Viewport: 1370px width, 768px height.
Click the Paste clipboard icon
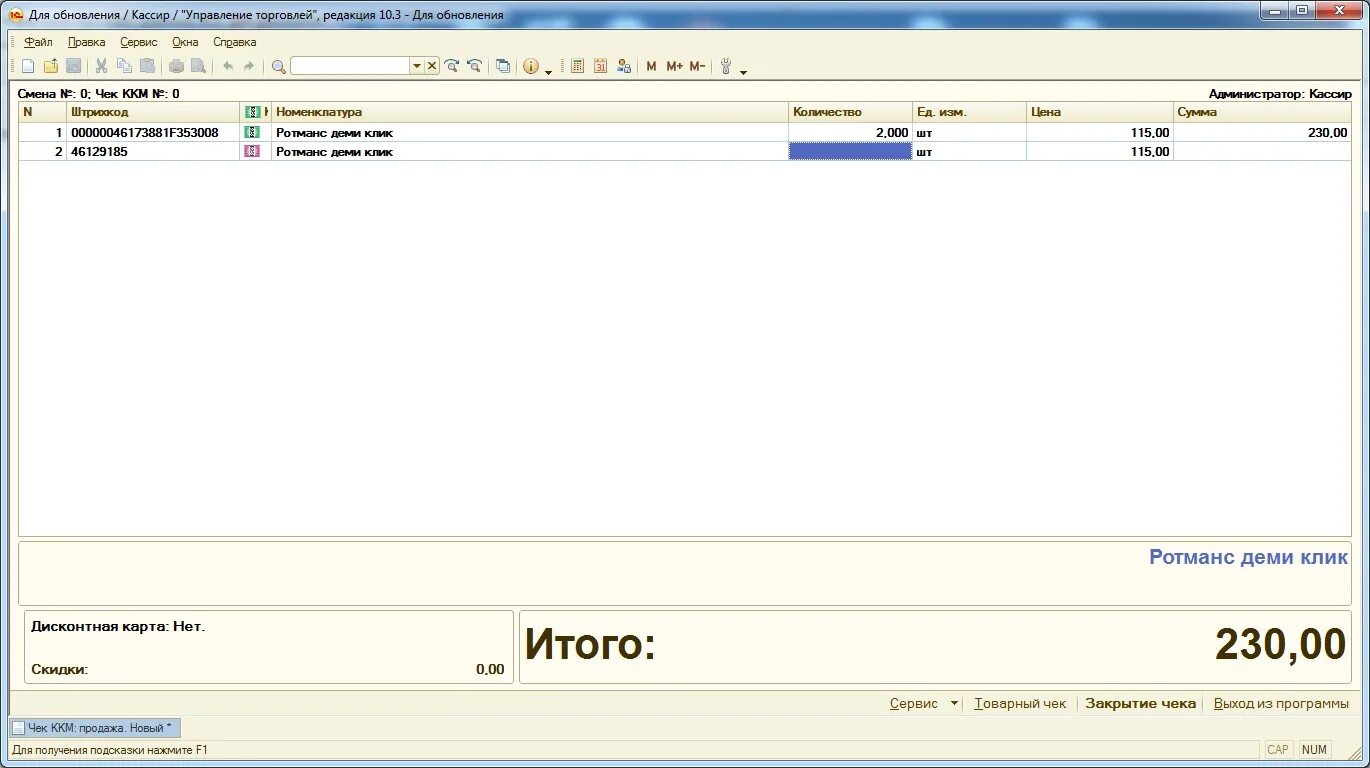click(x=147, y=66)
